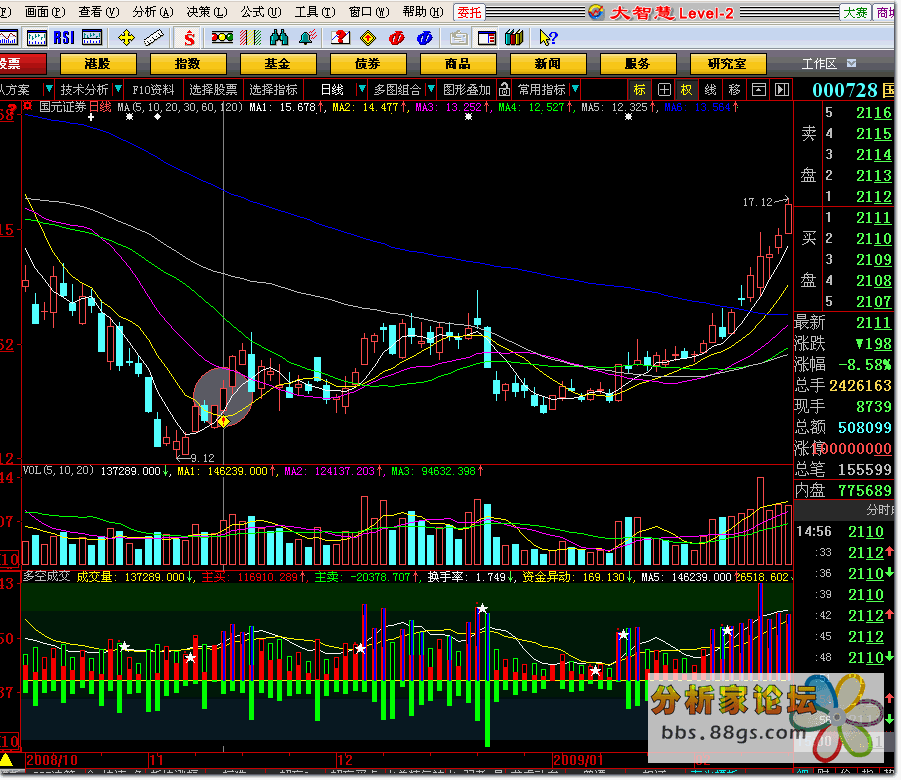Expand the 方案 scheme dropdown arrow
The image size is (901, 780).
pyautogui.click(x=48, y=89)
